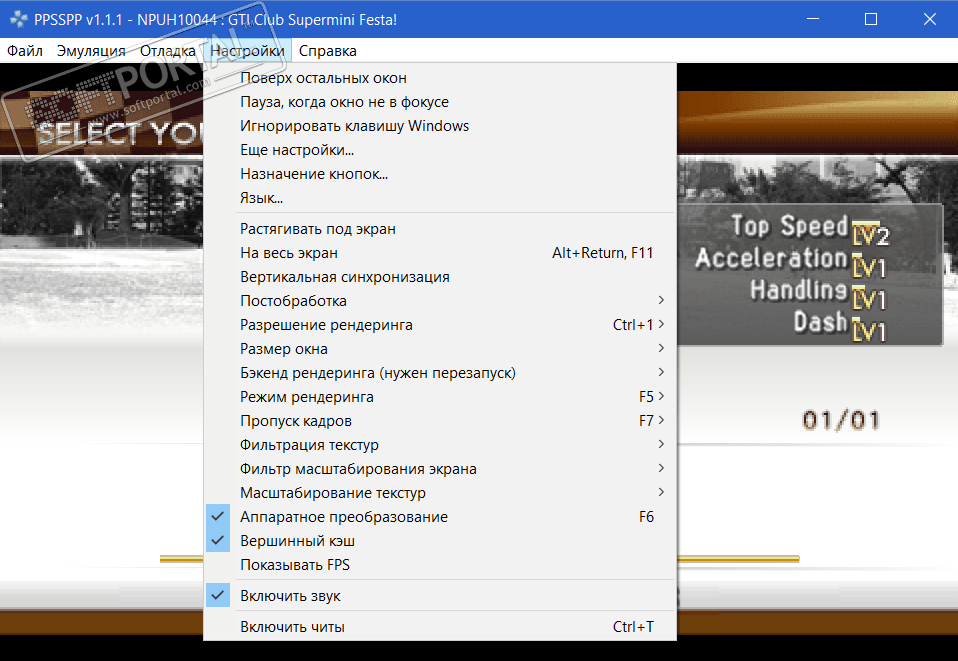Click the Dash stat in game
This screenshot has height=661, width=958.
839,324
